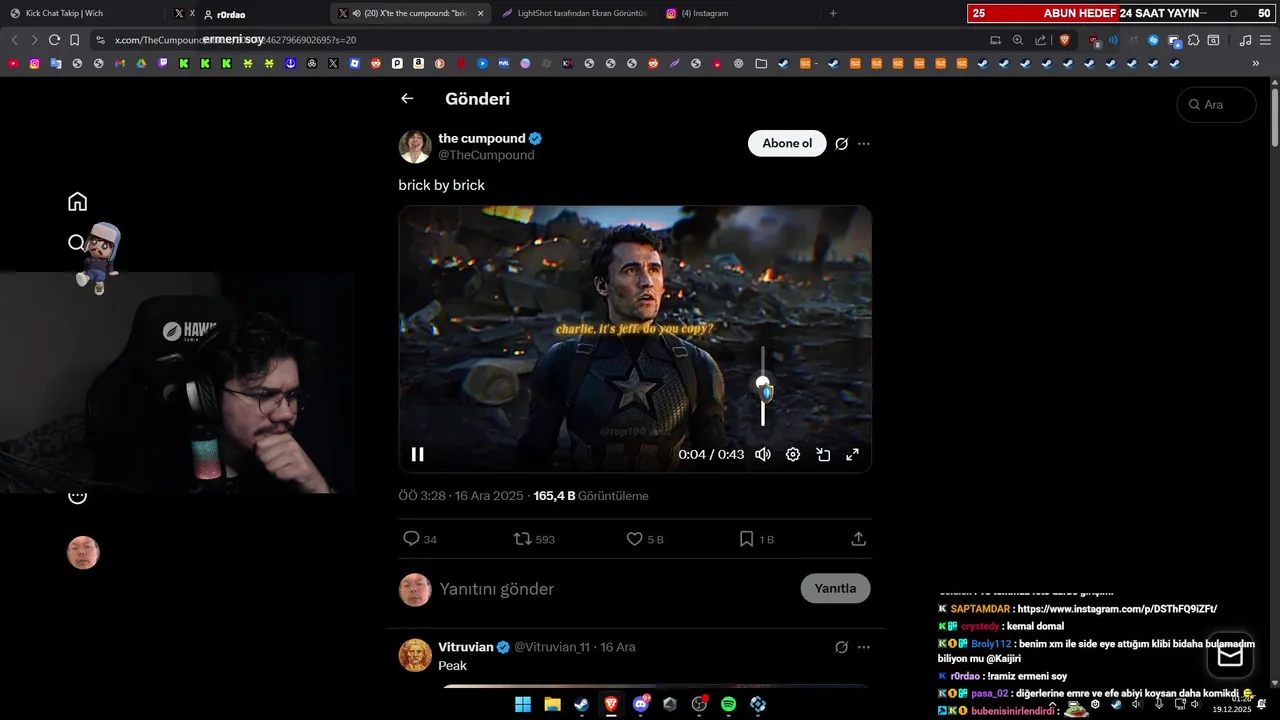The width and height of the screenshot is (1280, 720).
Task: Open more options on Vitruvian's reply
Action: [x=864, y=647]
